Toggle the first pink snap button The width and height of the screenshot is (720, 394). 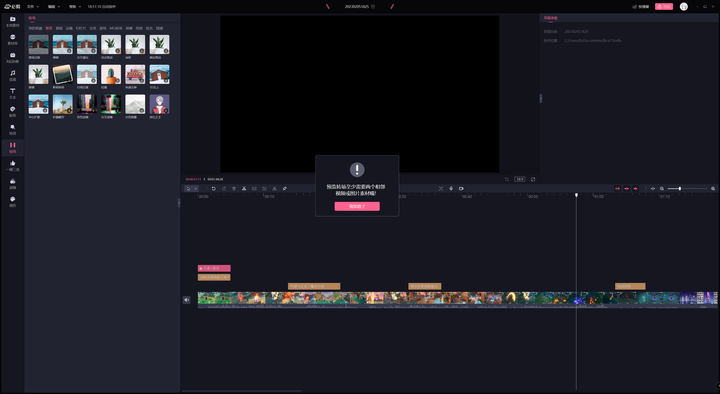coord(618,189)
